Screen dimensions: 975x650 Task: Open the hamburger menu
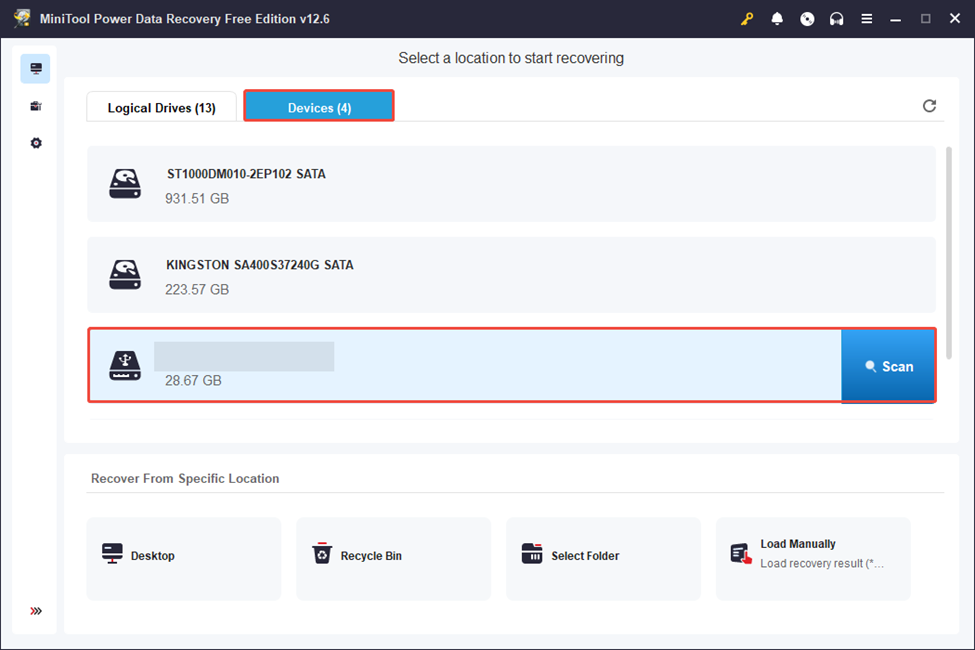click(866, 19)
